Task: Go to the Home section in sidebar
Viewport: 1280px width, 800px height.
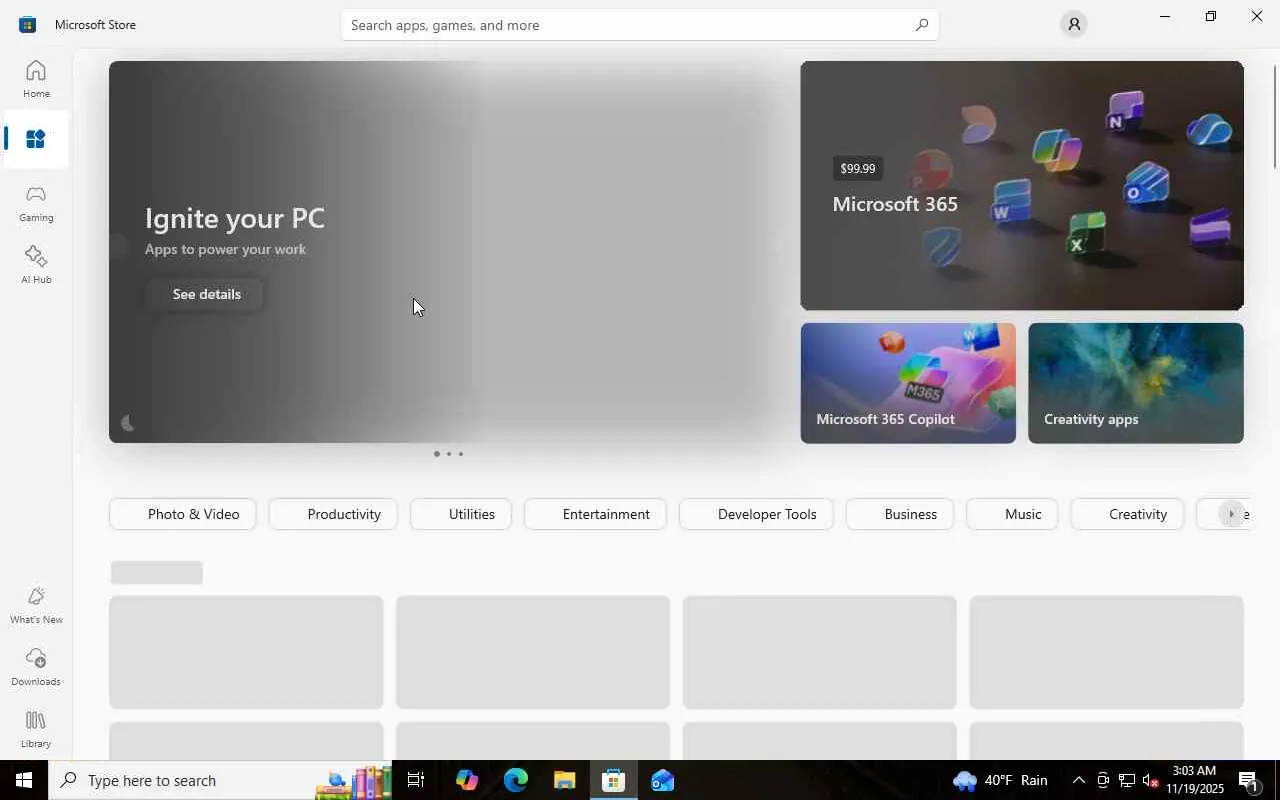Action: 36,78
